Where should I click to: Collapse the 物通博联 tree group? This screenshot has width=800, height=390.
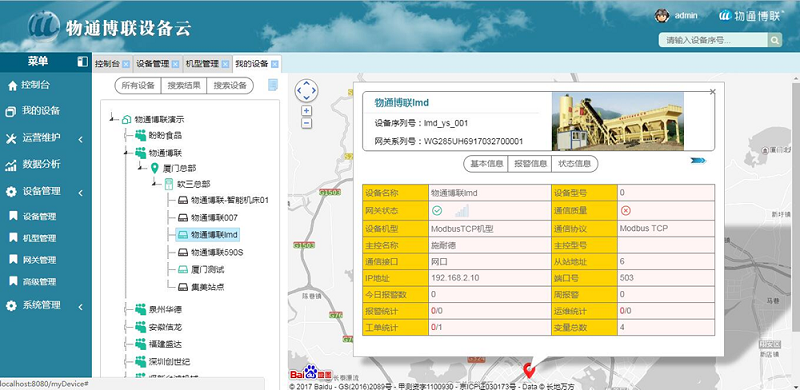point(127,153)
